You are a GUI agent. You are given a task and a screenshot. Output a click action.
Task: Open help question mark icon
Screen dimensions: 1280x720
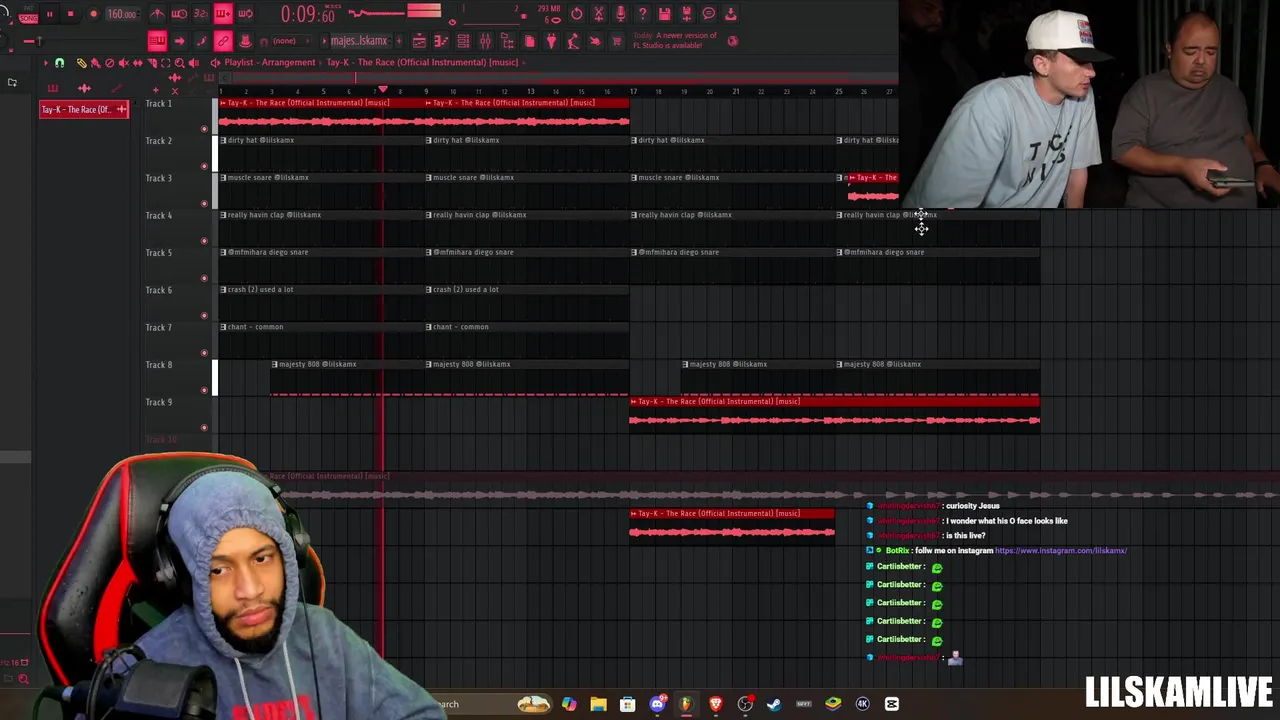(x=643, y=13)
